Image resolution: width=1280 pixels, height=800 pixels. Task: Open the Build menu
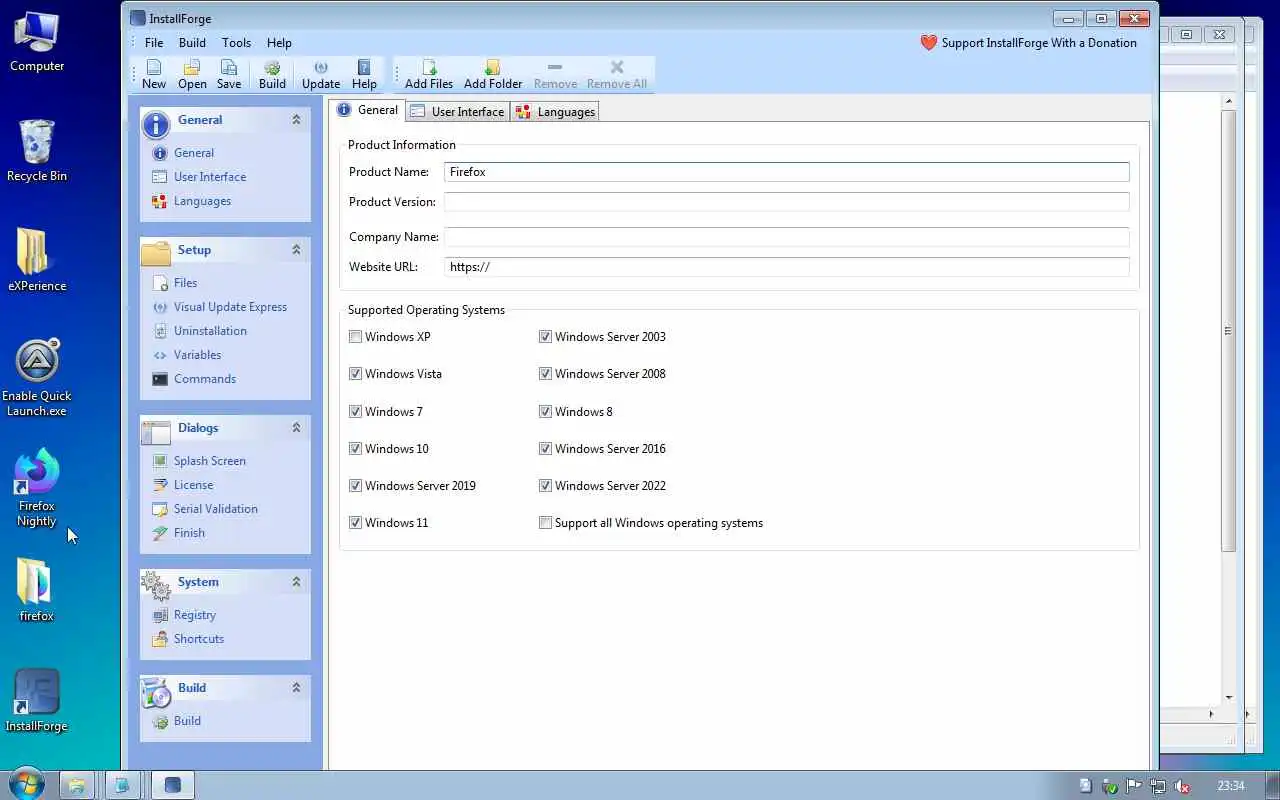pyautogui.click(x=192, y=43)
